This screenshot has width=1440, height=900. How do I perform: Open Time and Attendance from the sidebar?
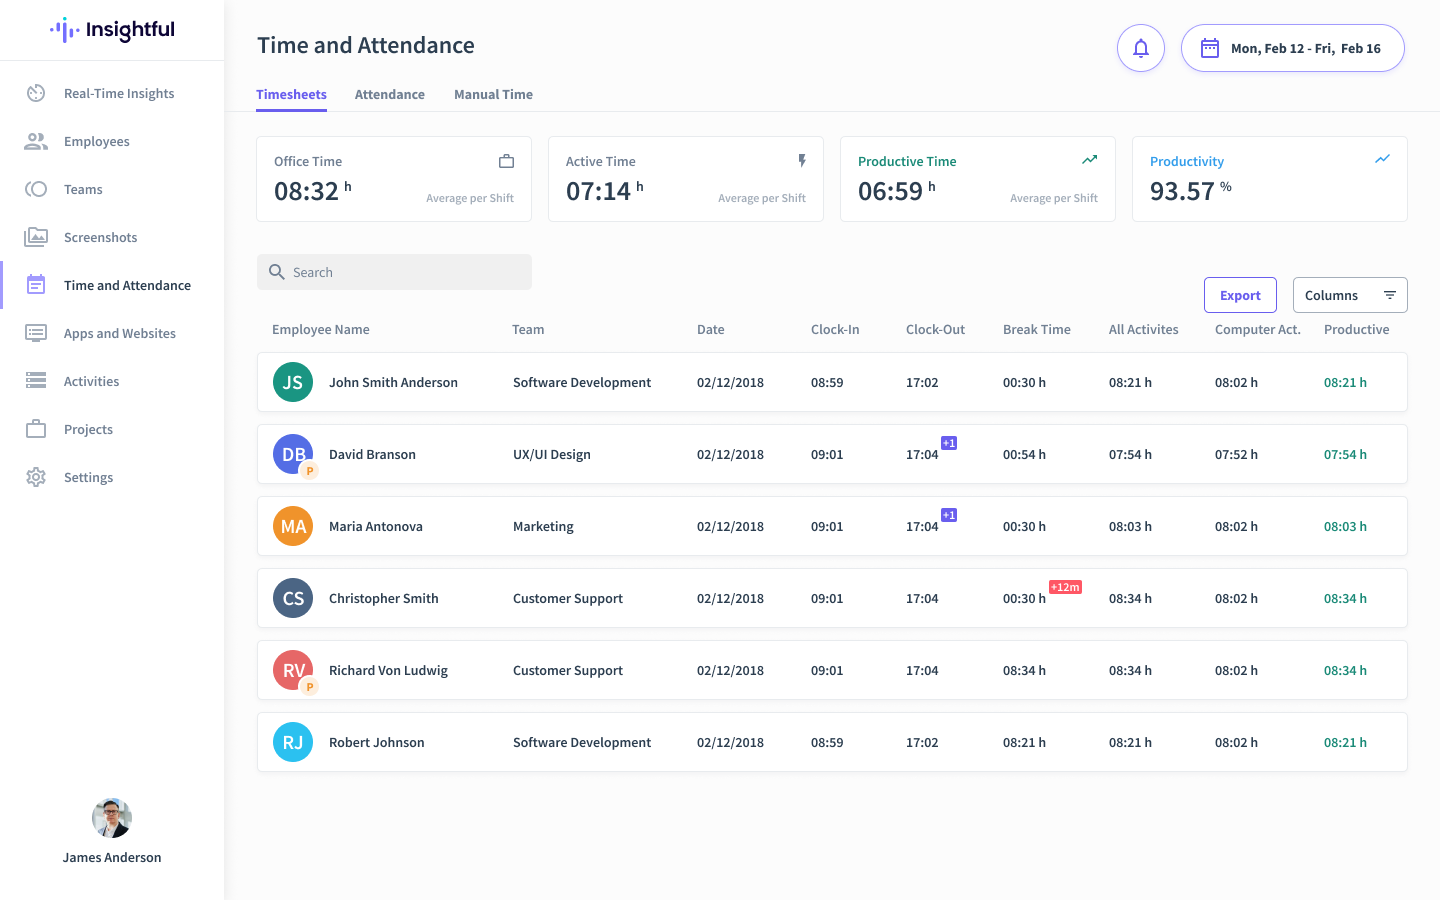[x=127, y=285]
